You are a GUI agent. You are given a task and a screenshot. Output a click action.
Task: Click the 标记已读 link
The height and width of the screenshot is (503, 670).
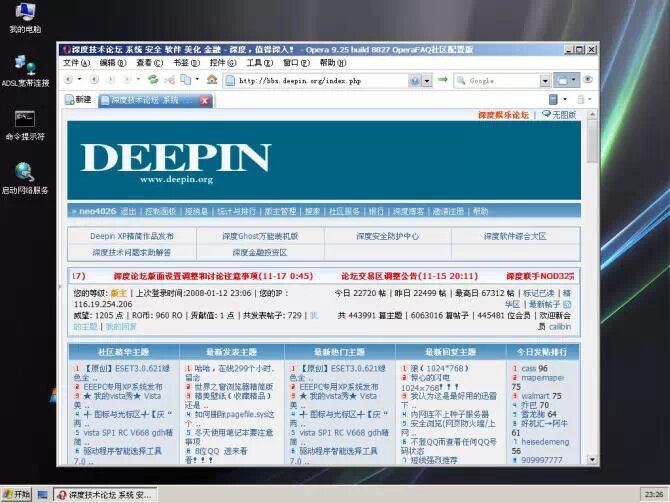click(x=539, y=293)
